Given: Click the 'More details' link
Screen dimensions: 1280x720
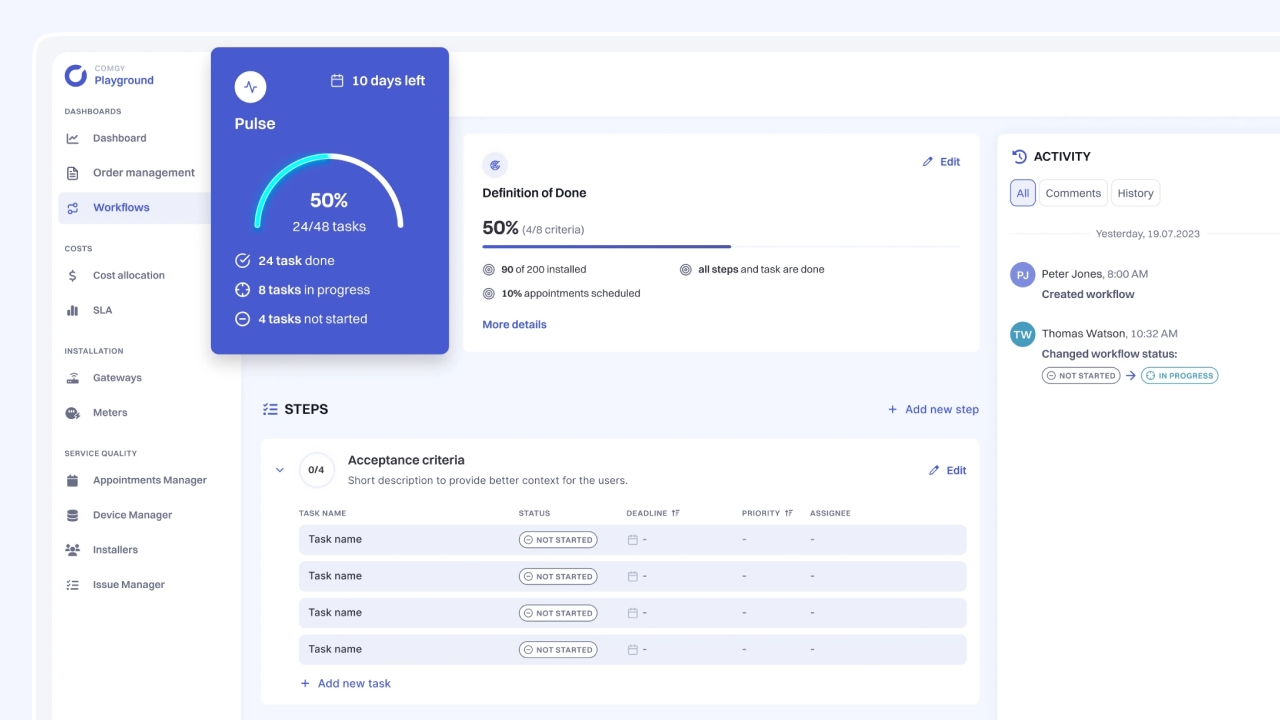Looking at the screenshot, I should 514,324.
